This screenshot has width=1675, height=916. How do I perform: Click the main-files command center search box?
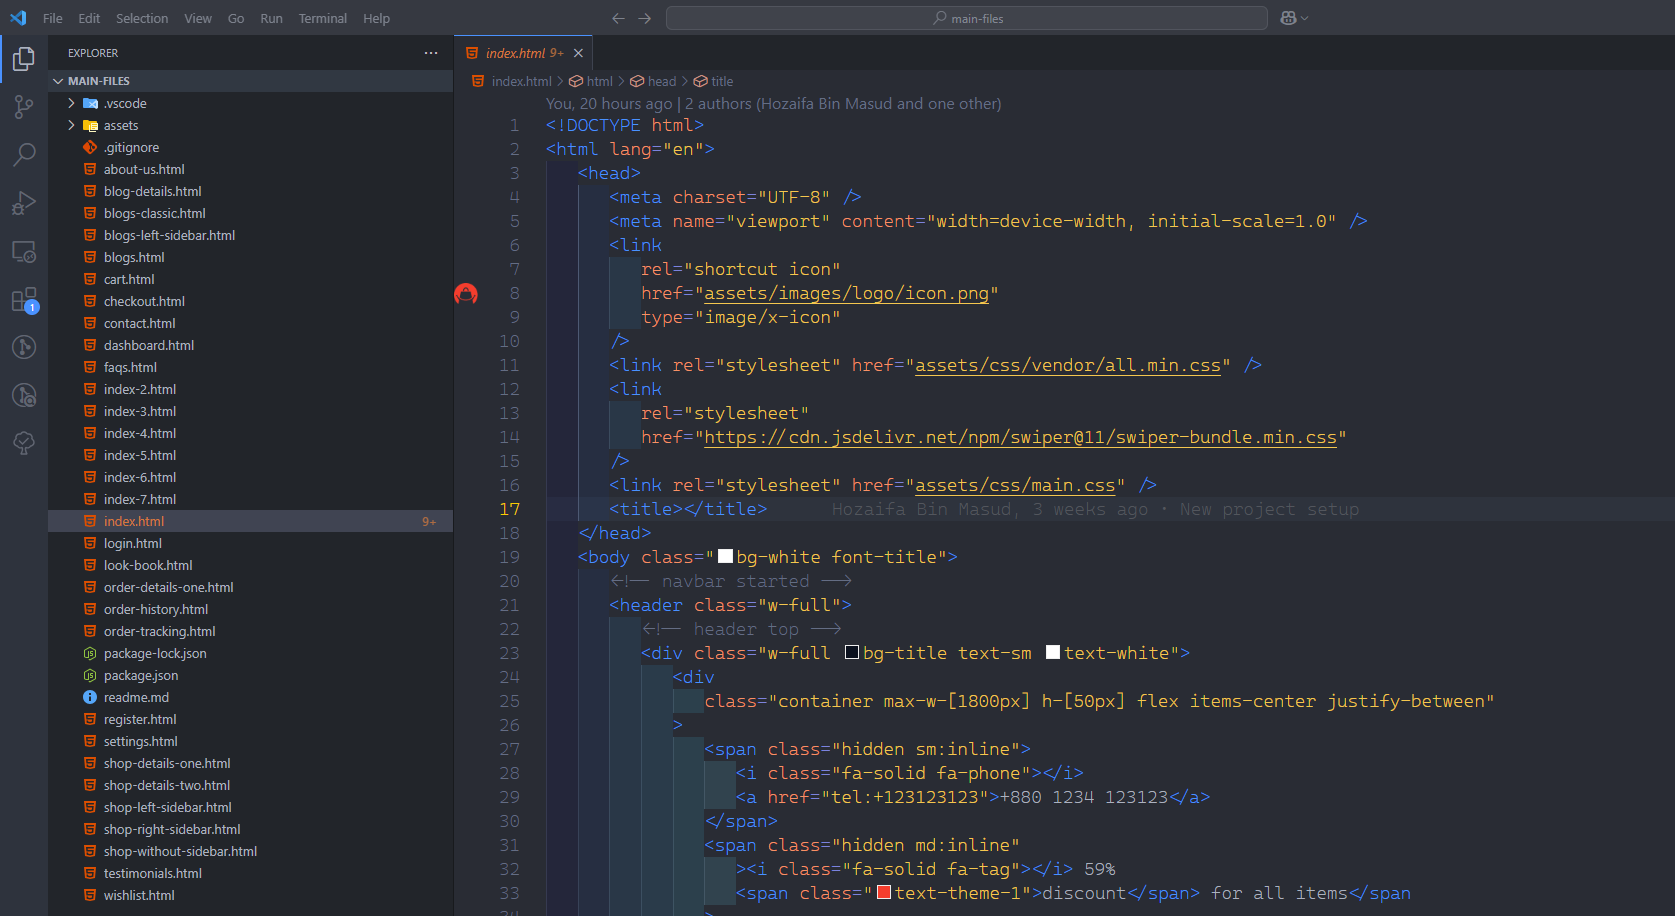[966, 18]
